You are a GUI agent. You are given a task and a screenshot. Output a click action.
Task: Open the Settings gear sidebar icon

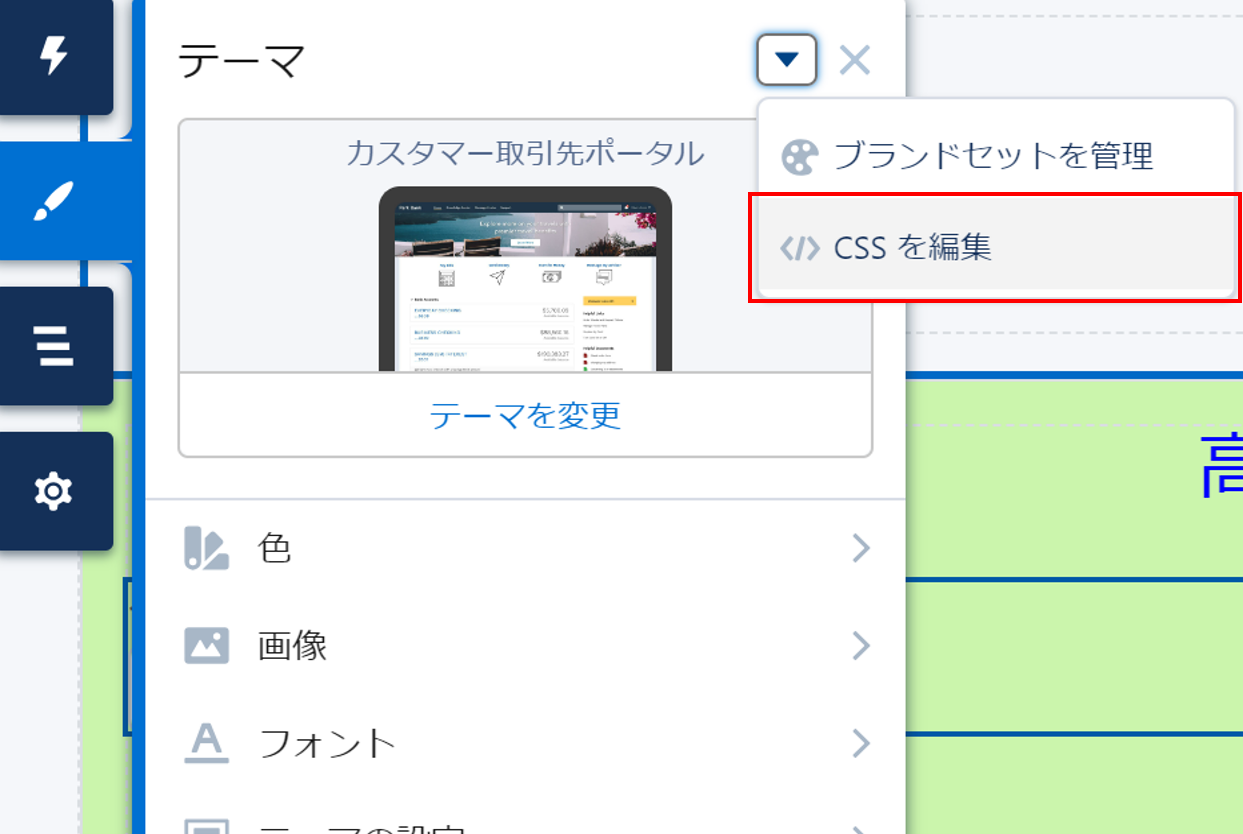[53, 491]
